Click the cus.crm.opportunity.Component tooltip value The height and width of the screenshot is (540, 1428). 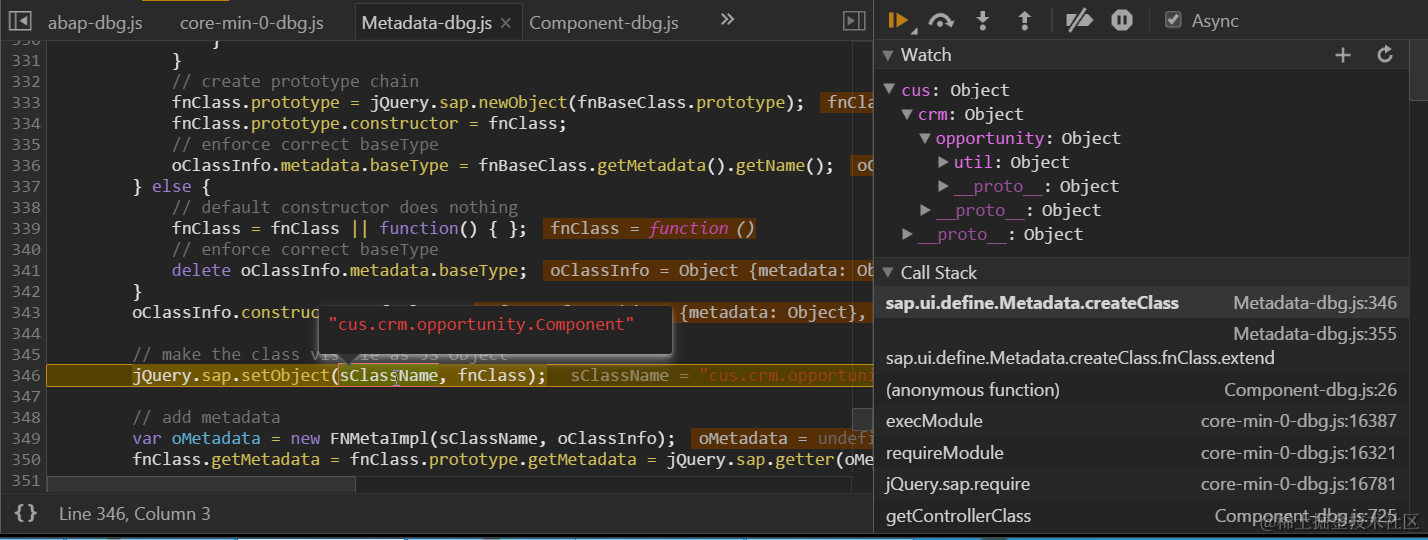482,324
